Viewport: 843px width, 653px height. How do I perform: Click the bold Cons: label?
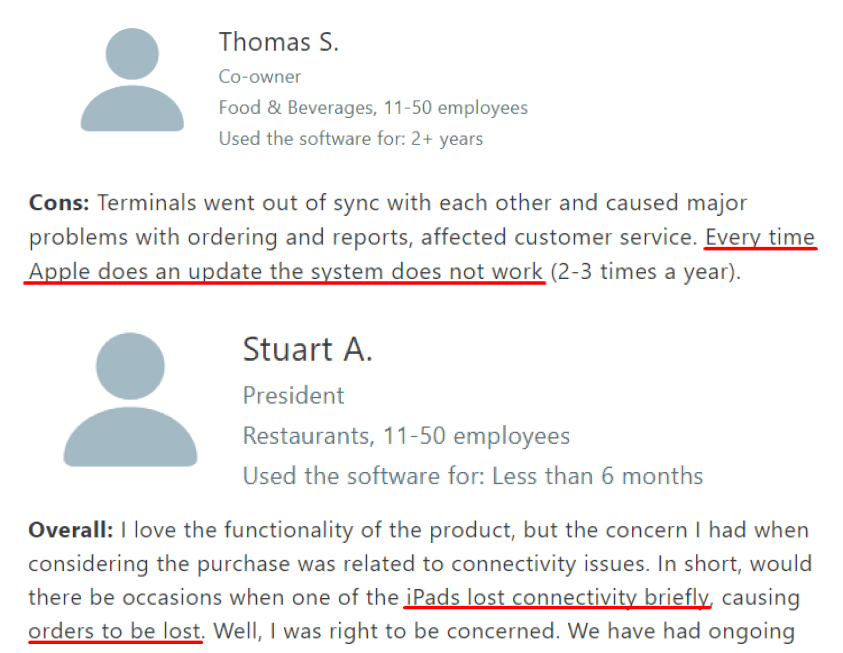(x=59, y=204)
